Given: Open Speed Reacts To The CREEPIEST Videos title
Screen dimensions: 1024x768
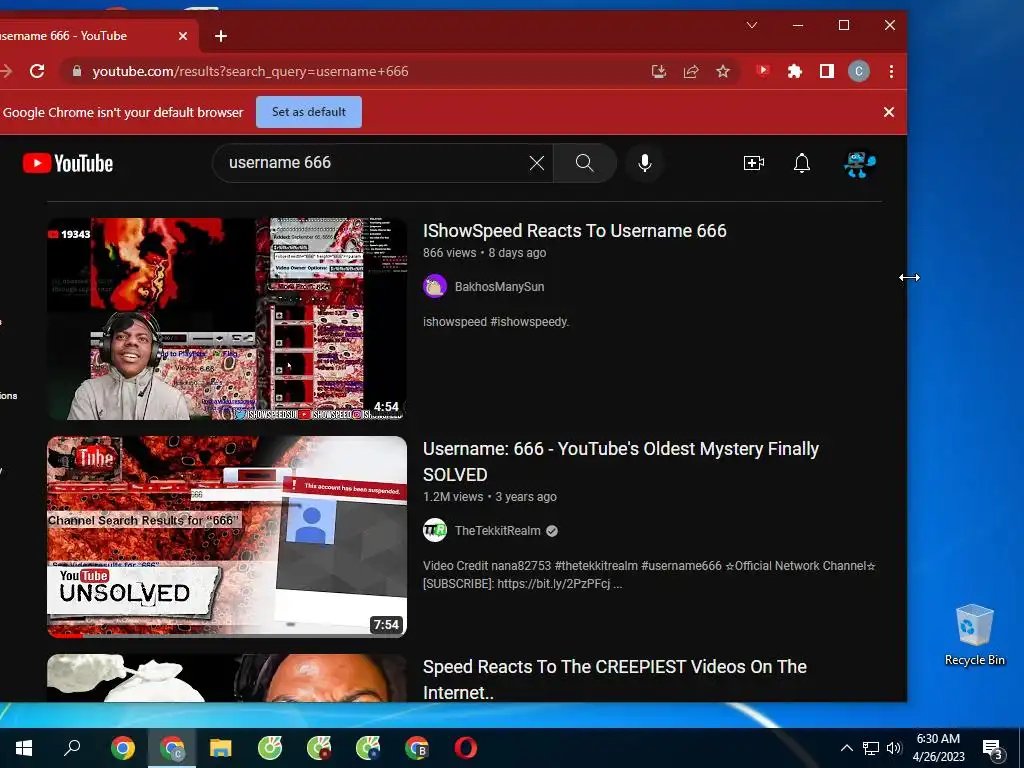Looking at the screenshot, I should 615,679.
